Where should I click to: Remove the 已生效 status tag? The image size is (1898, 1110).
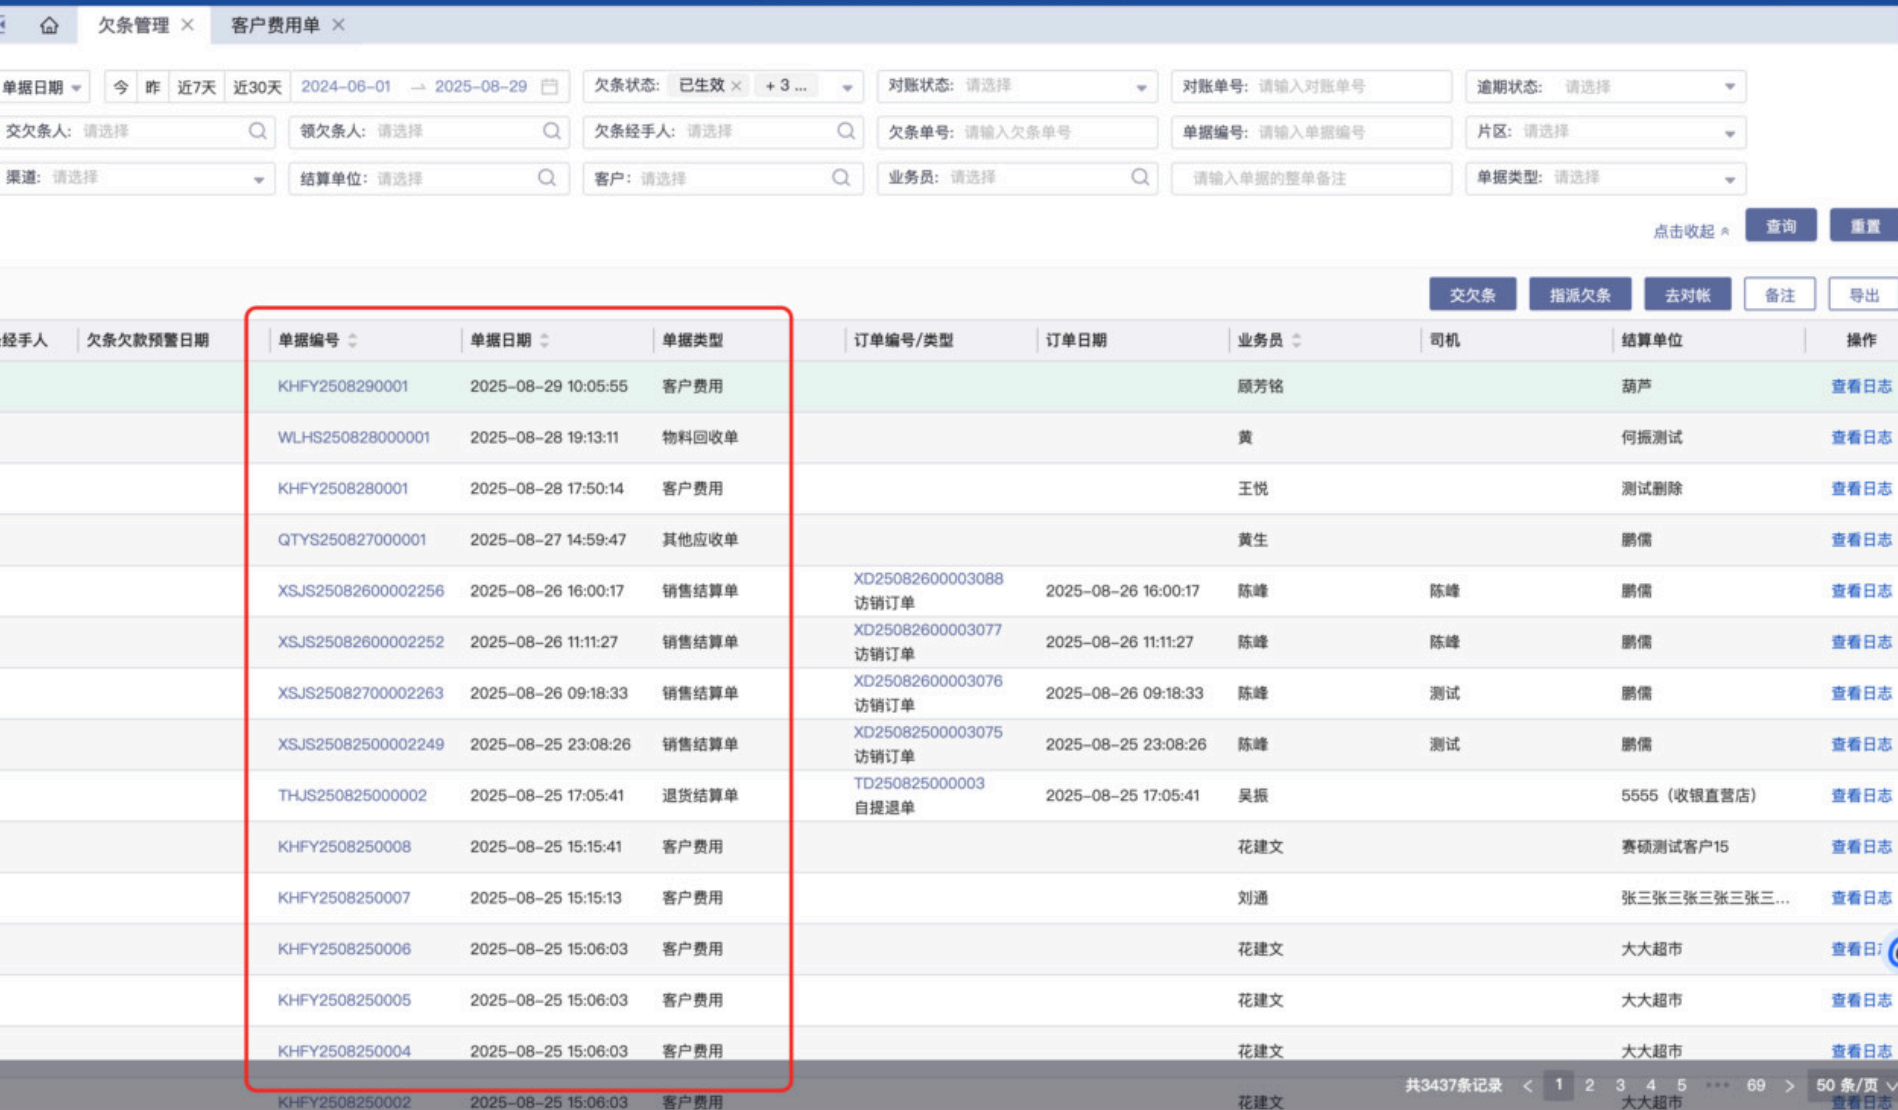[737, 87]
